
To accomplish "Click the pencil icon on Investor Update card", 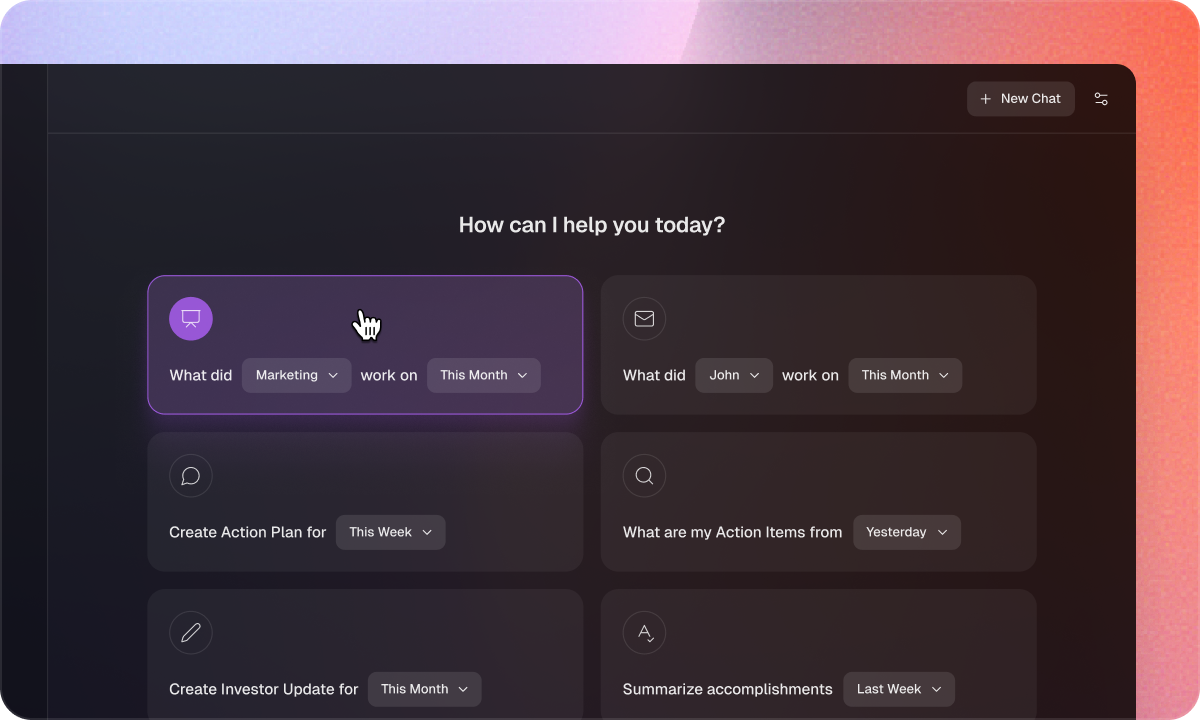I will pos(191,632).
